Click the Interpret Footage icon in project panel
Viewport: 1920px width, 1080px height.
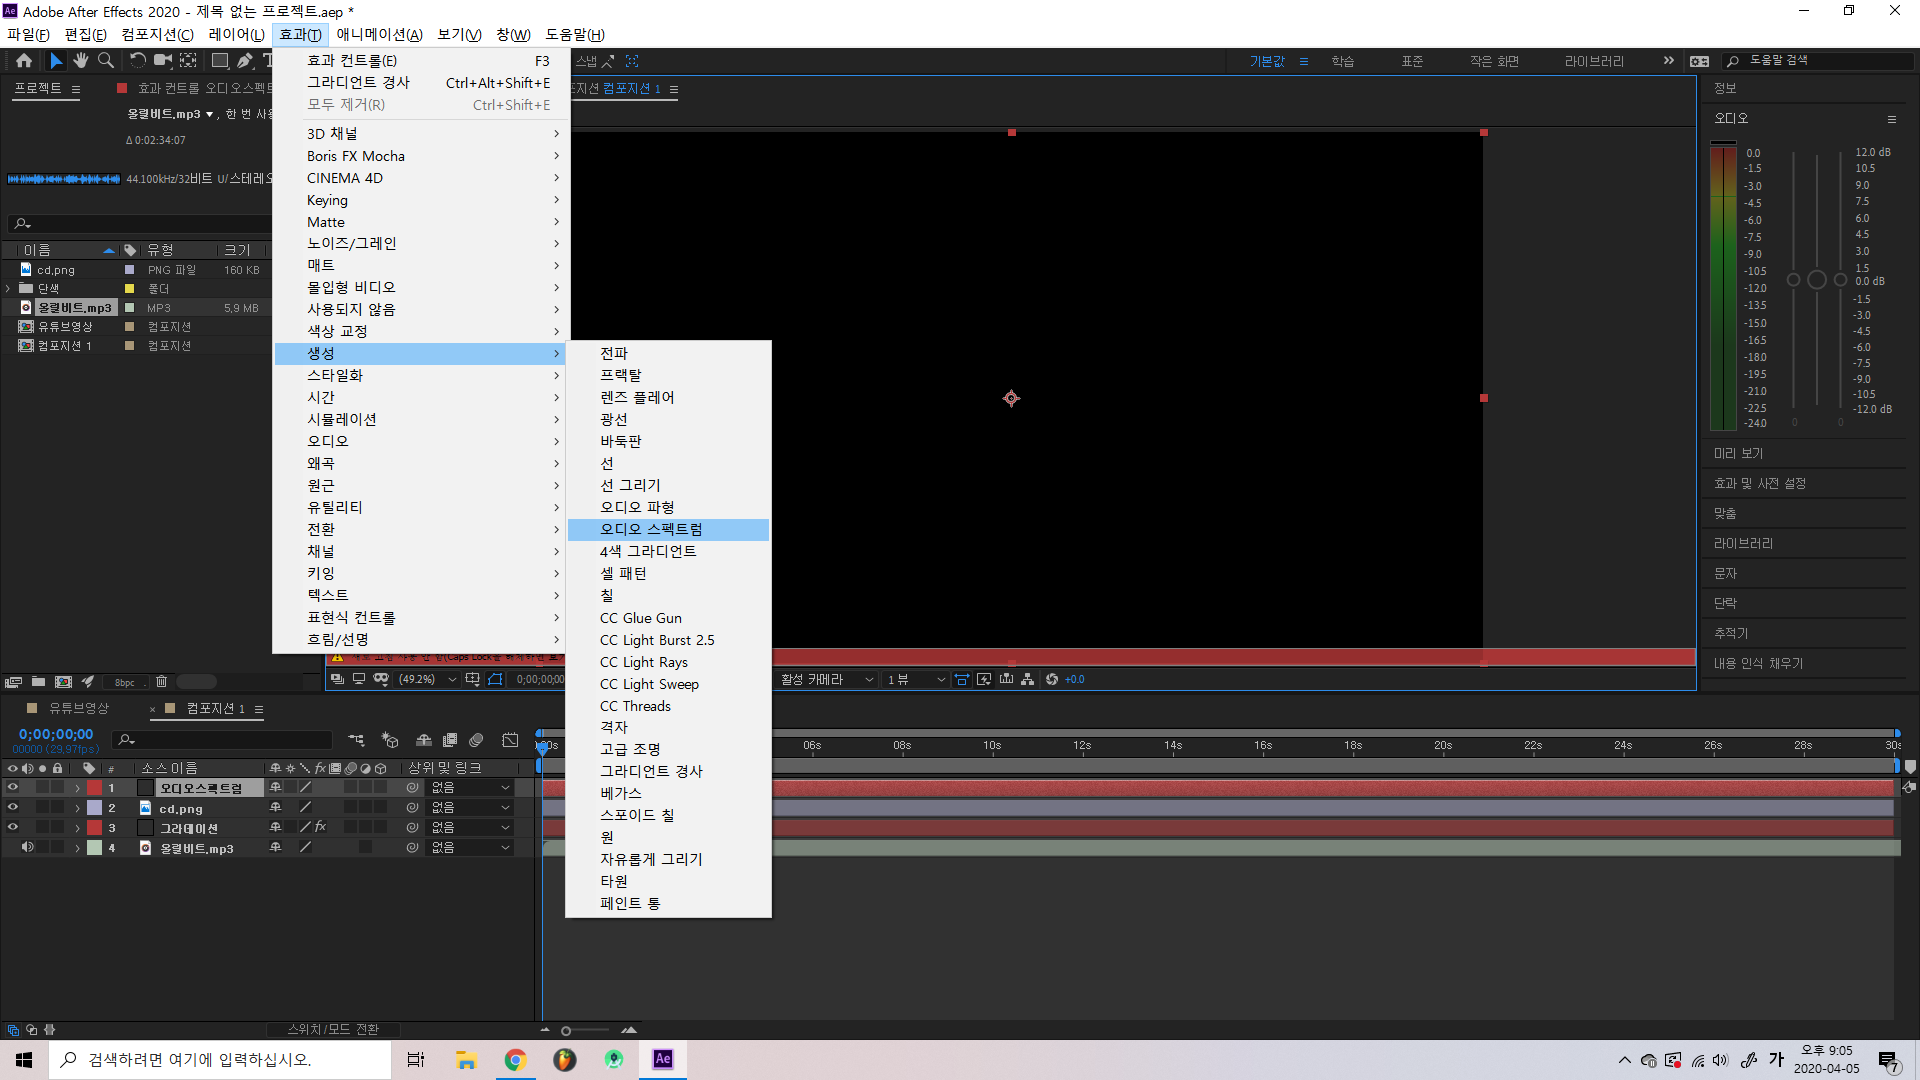[x=13, y=682]
